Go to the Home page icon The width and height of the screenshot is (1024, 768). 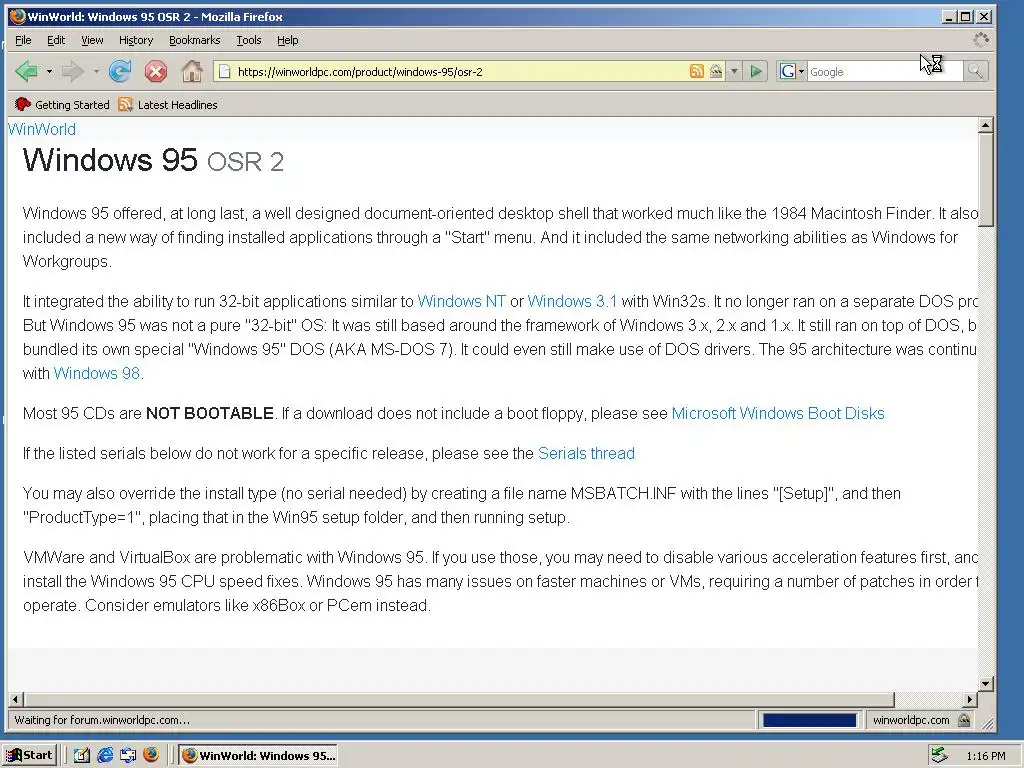point(191,71)
